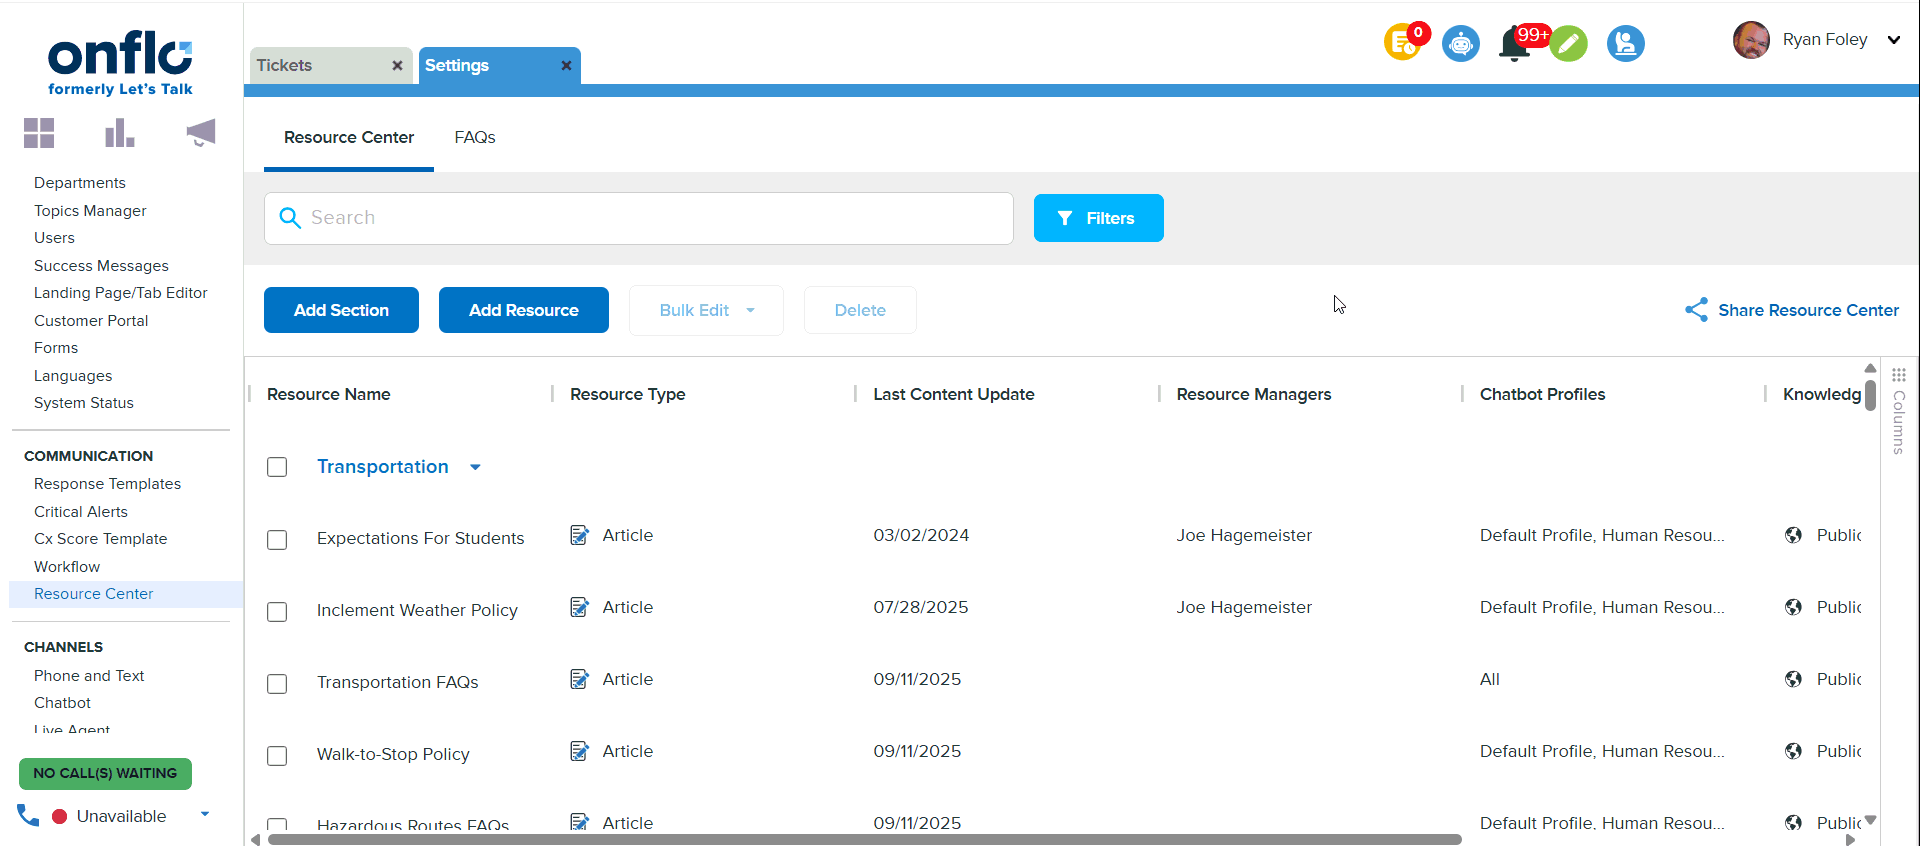Open the bar chart reports icon
Image resolution: width=1920 pixels, height=846 pixels.
[x=119, y=133]
